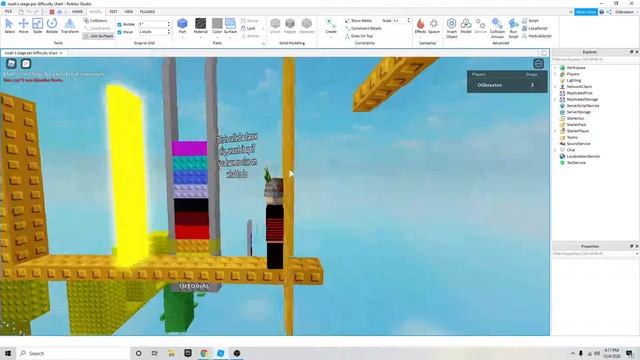Screen dimensions: 640x360
Task: Click the Surface tool icon
Action: point(230,26)
